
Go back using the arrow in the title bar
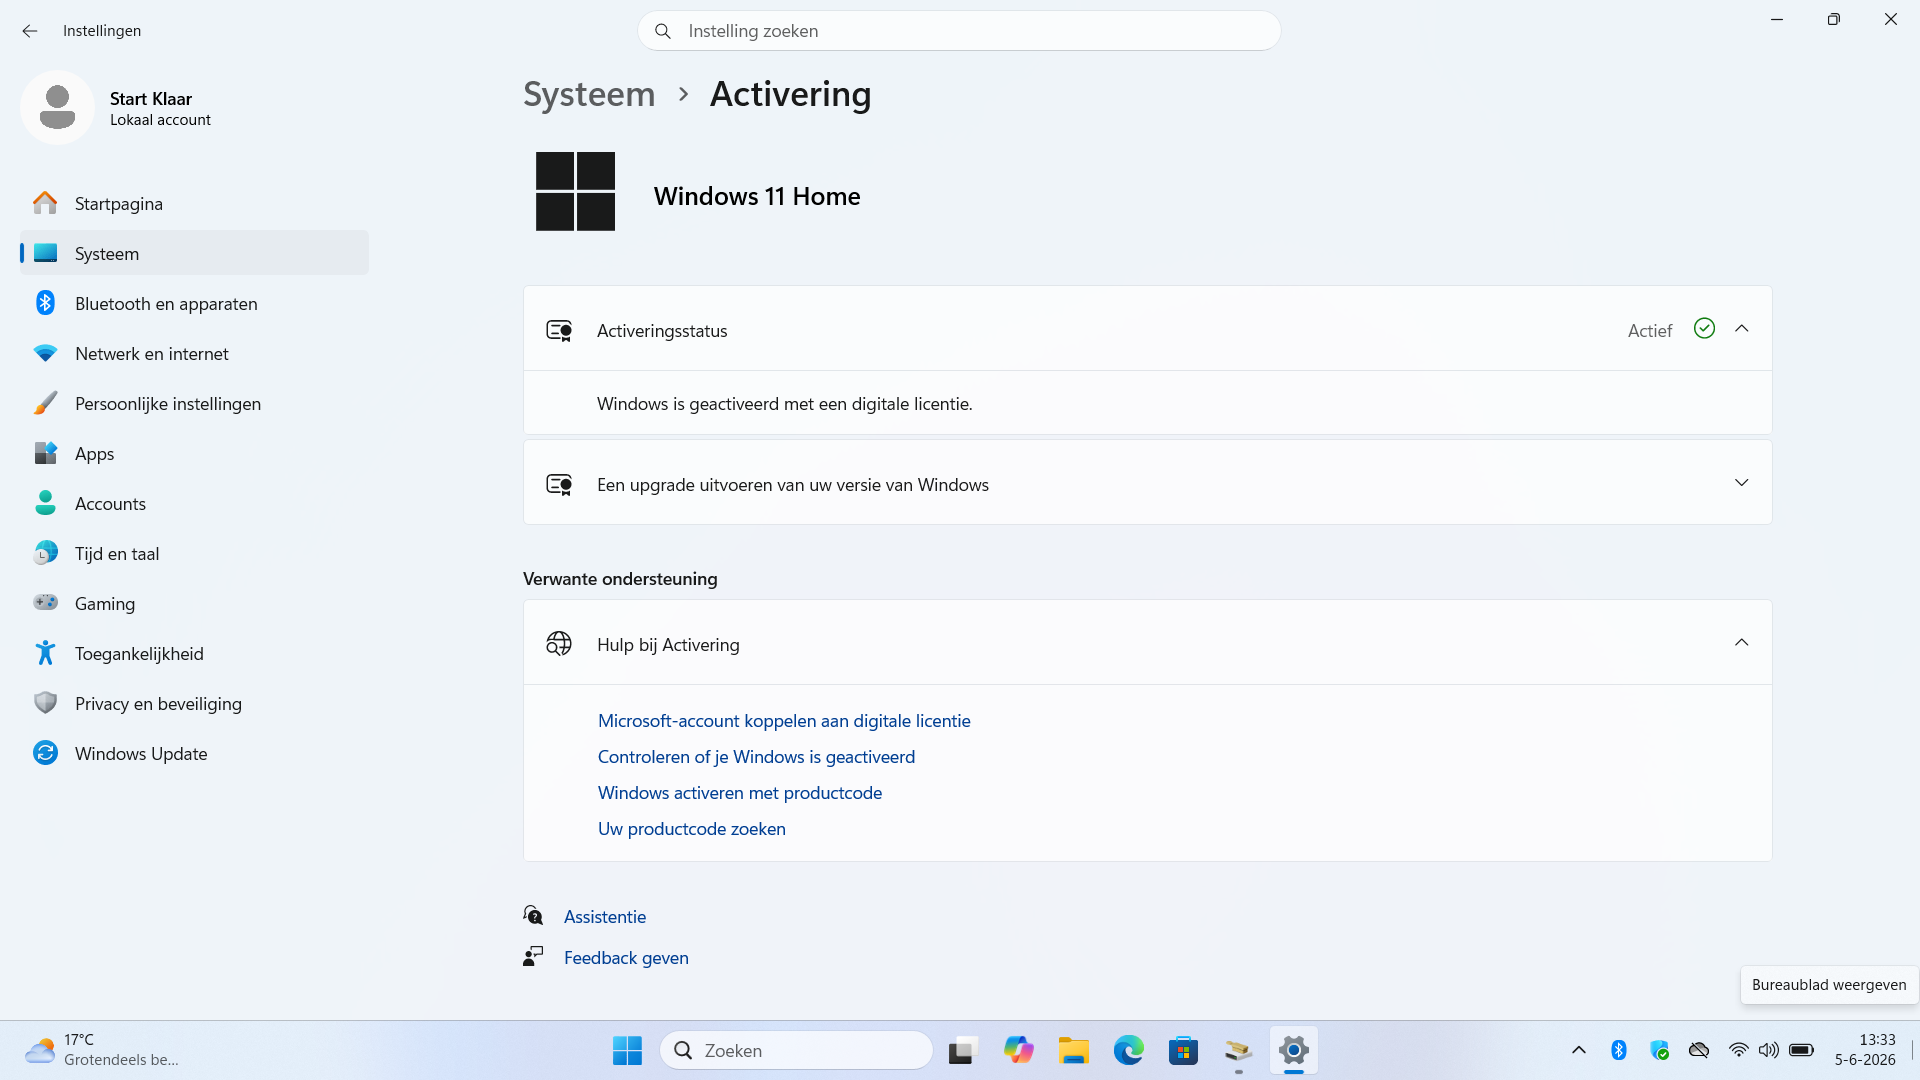point(30,31)
